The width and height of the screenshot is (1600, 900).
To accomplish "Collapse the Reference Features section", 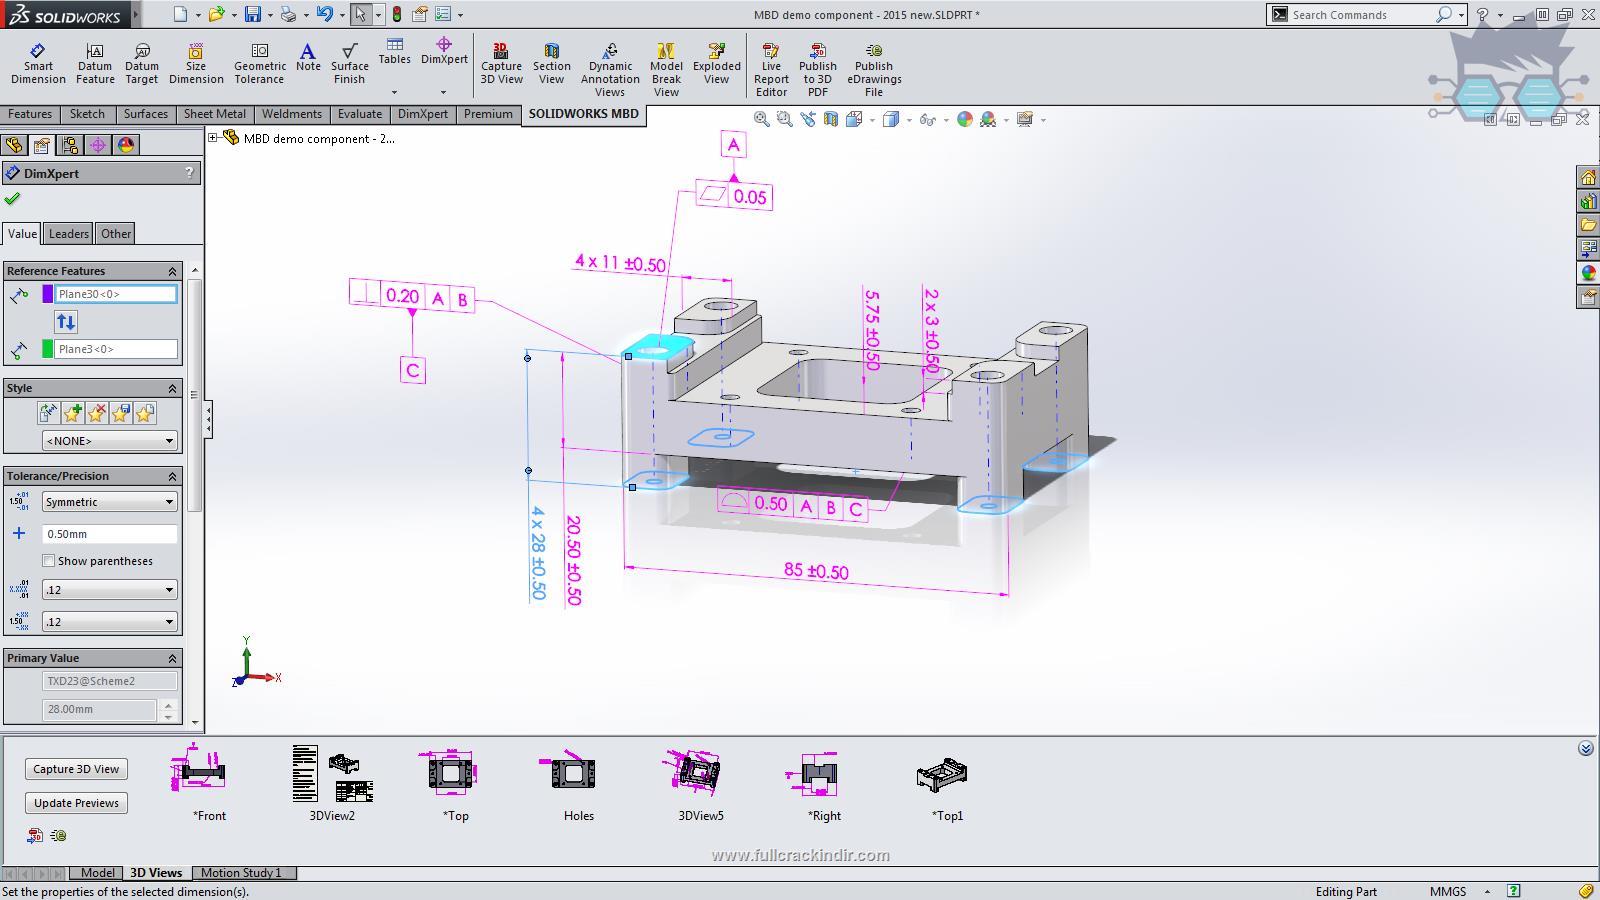I will pyautogui.click(x=172, y=271).
